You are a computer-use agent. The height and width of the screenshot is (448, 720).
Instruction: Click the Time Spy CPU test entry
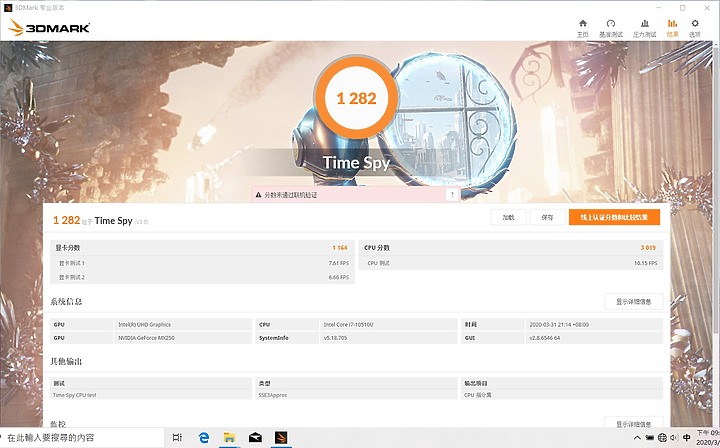(75, 395)
